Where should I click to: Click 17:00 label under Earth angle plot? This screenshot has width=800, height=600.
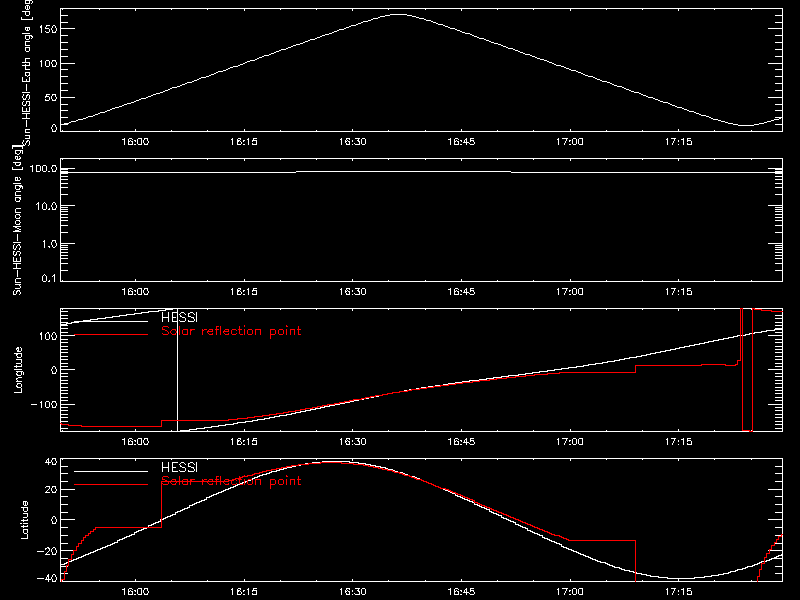coord(570,142)
